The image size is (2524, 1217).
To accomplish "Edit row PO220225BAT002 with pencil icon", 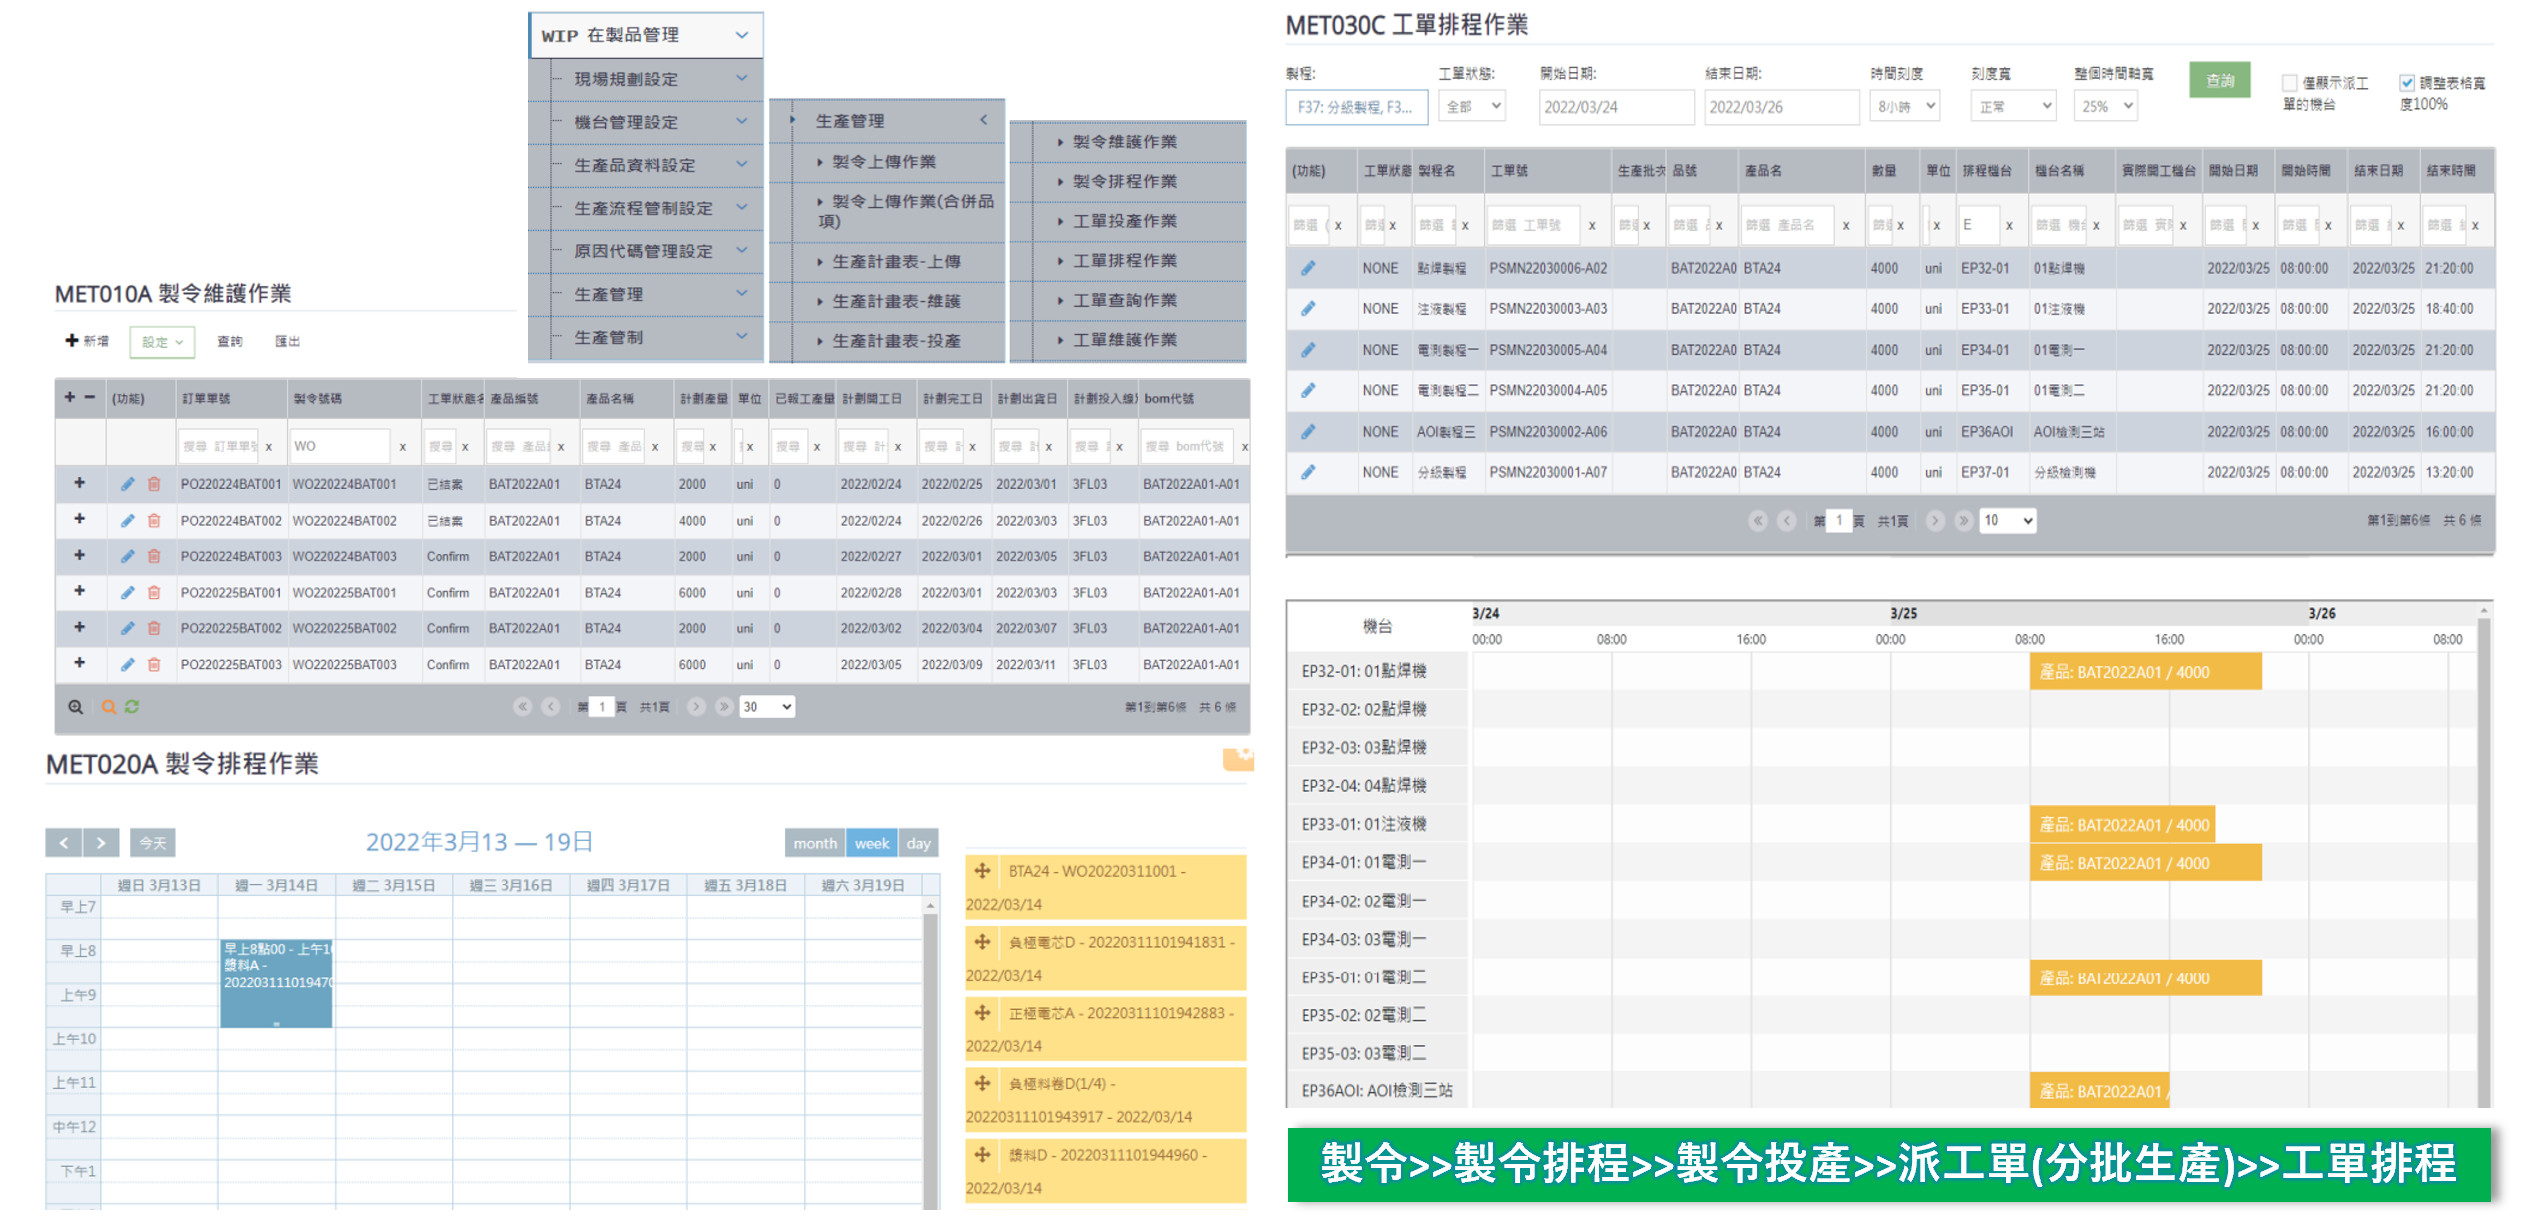I will click(127, 628).
